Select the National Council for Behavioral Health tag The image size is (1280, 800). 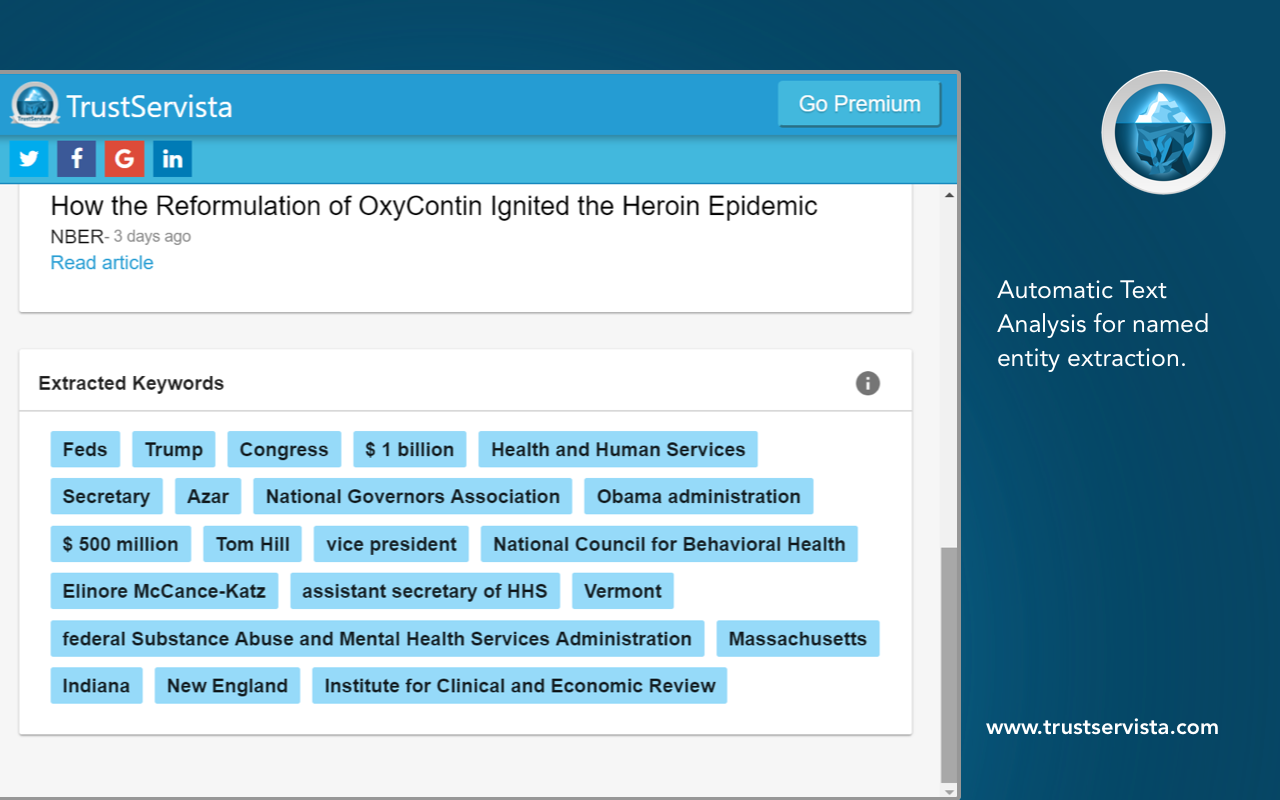669,545
